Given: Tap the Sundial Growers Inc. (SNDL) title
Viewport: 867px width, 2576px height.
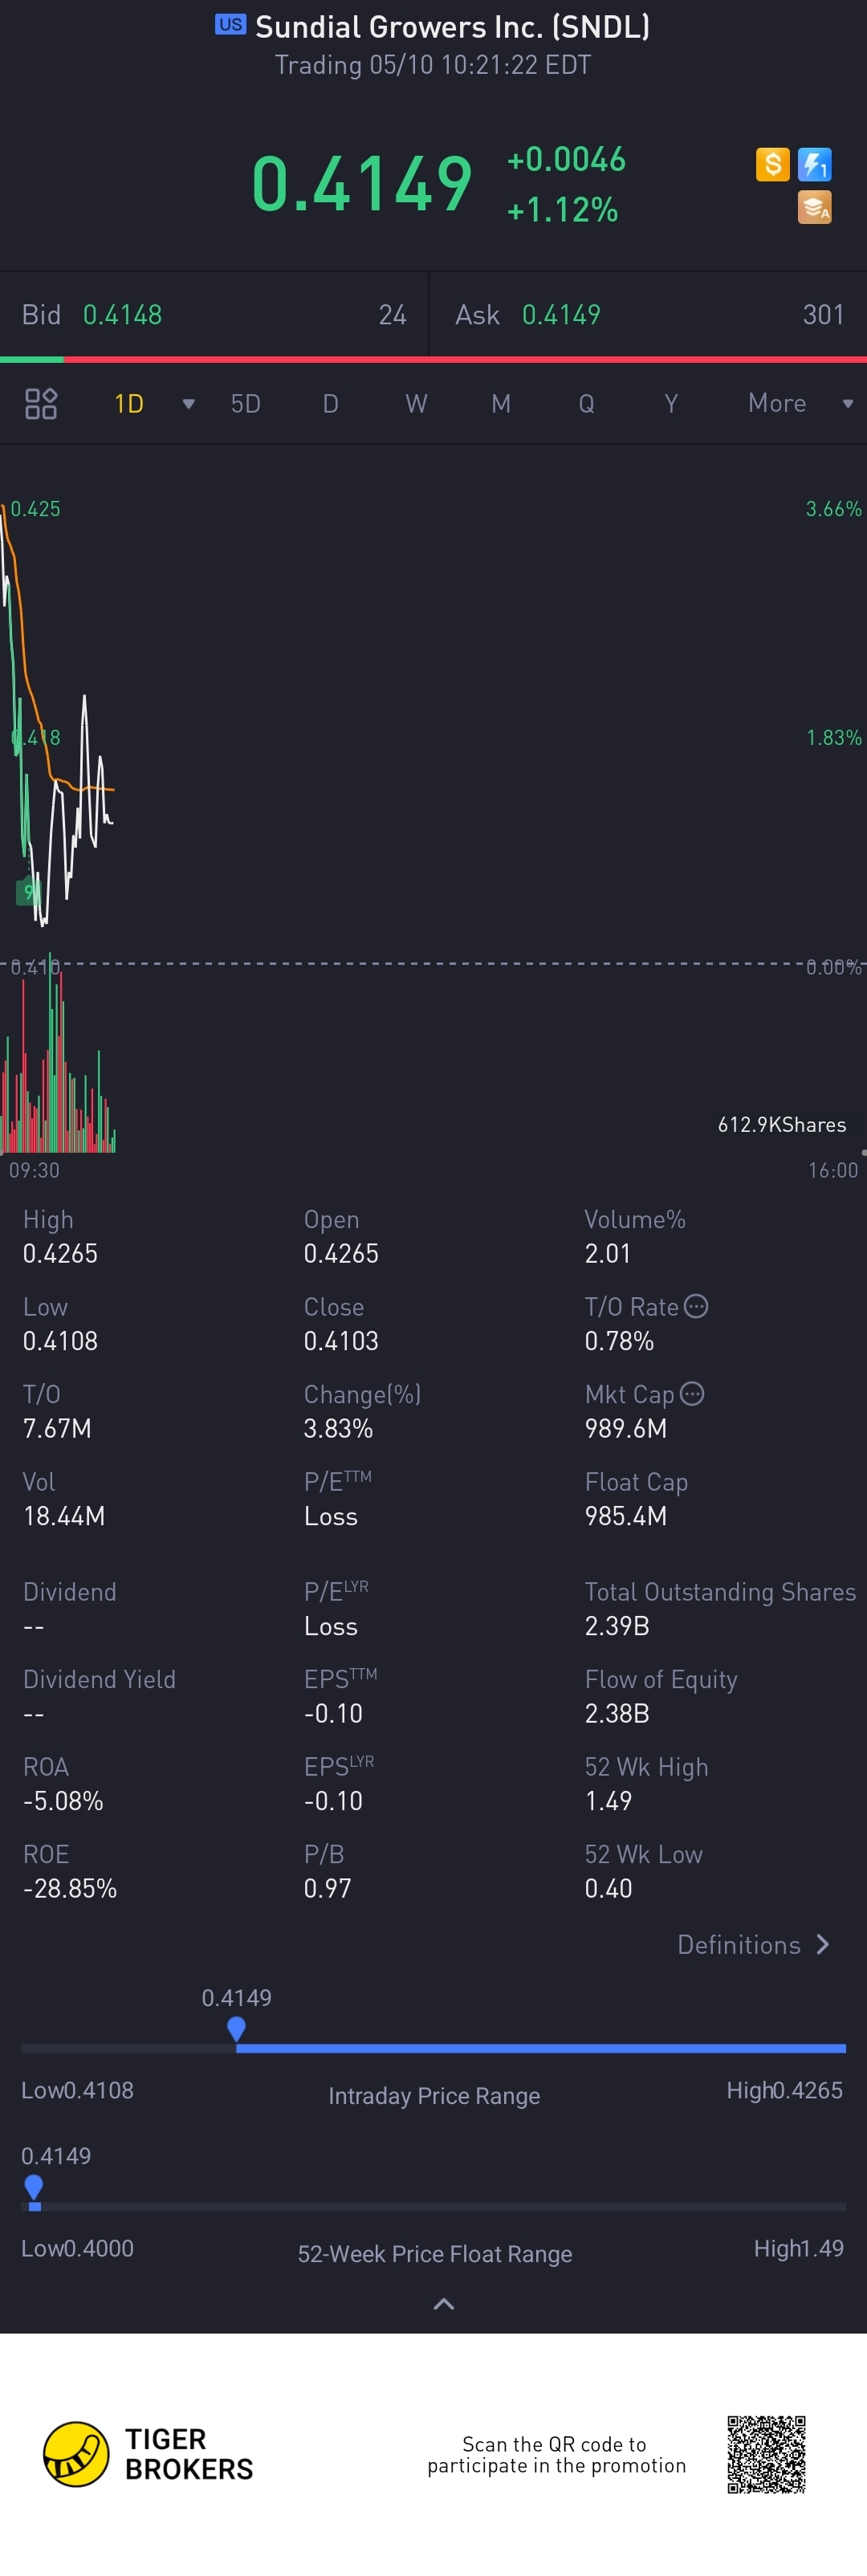Looking at the screenshot, I should (452, 27).
